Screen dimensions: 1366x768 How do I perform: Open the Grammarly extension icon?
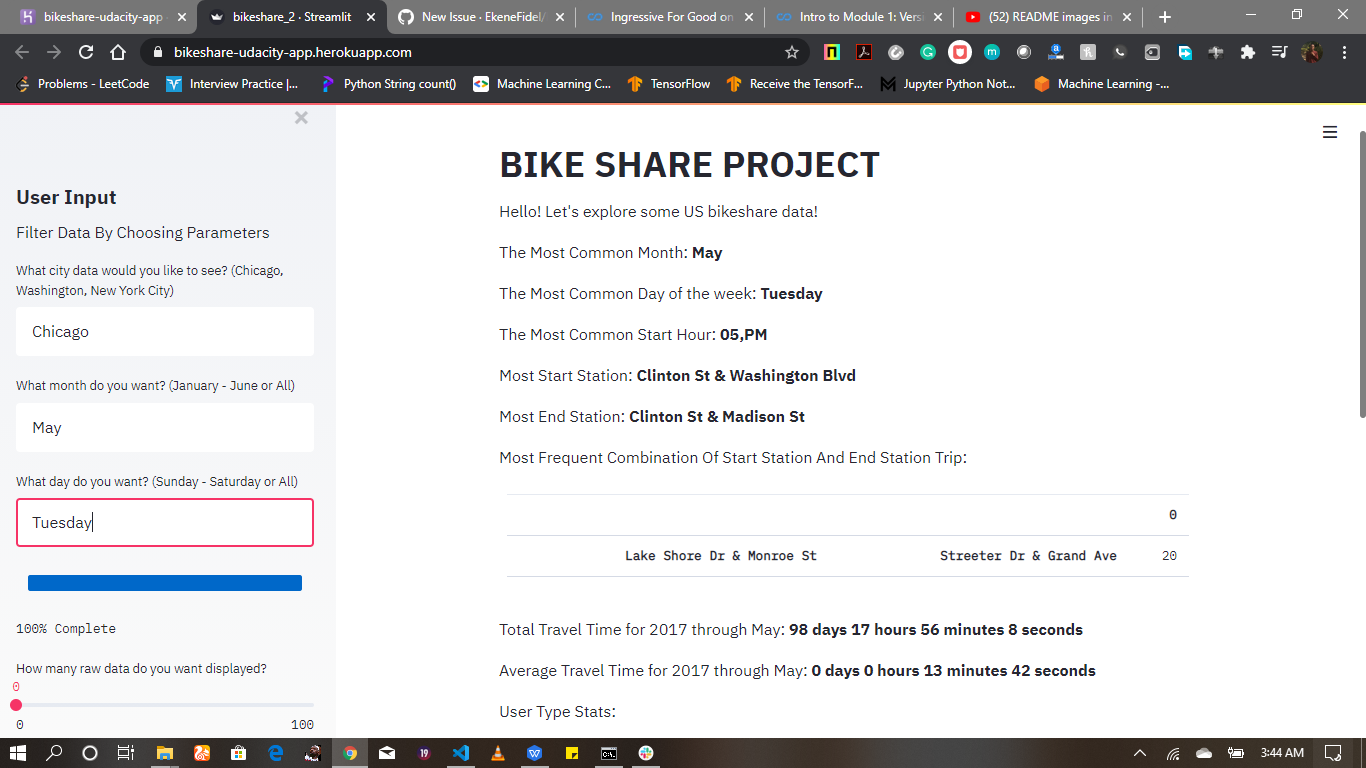pyautogui.click(x=929, y=52)
